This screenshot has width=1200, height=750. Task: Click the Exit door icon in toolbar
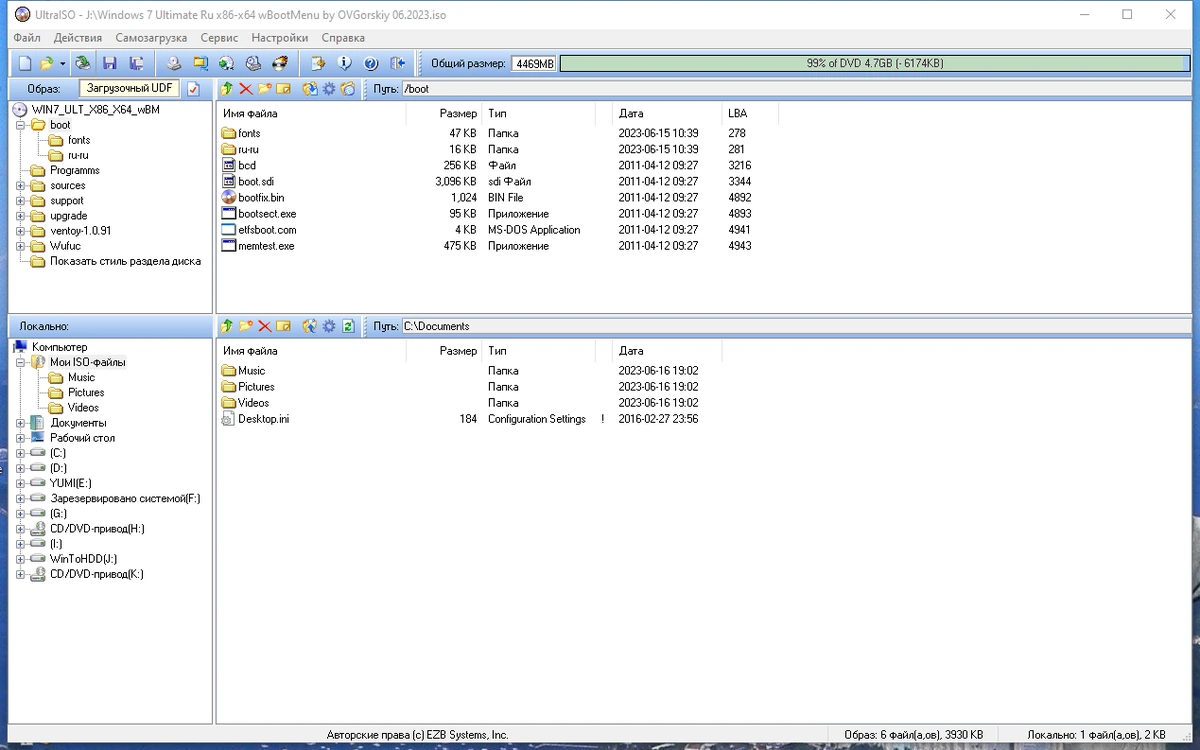click(x=397, y=63)
